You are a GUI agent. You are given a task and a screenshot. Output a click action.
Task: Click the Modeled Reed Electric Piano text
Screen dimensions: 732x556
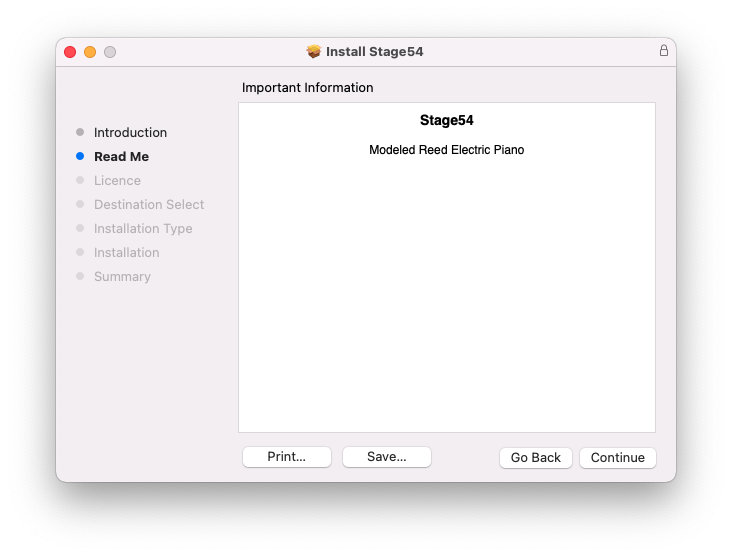446,150
